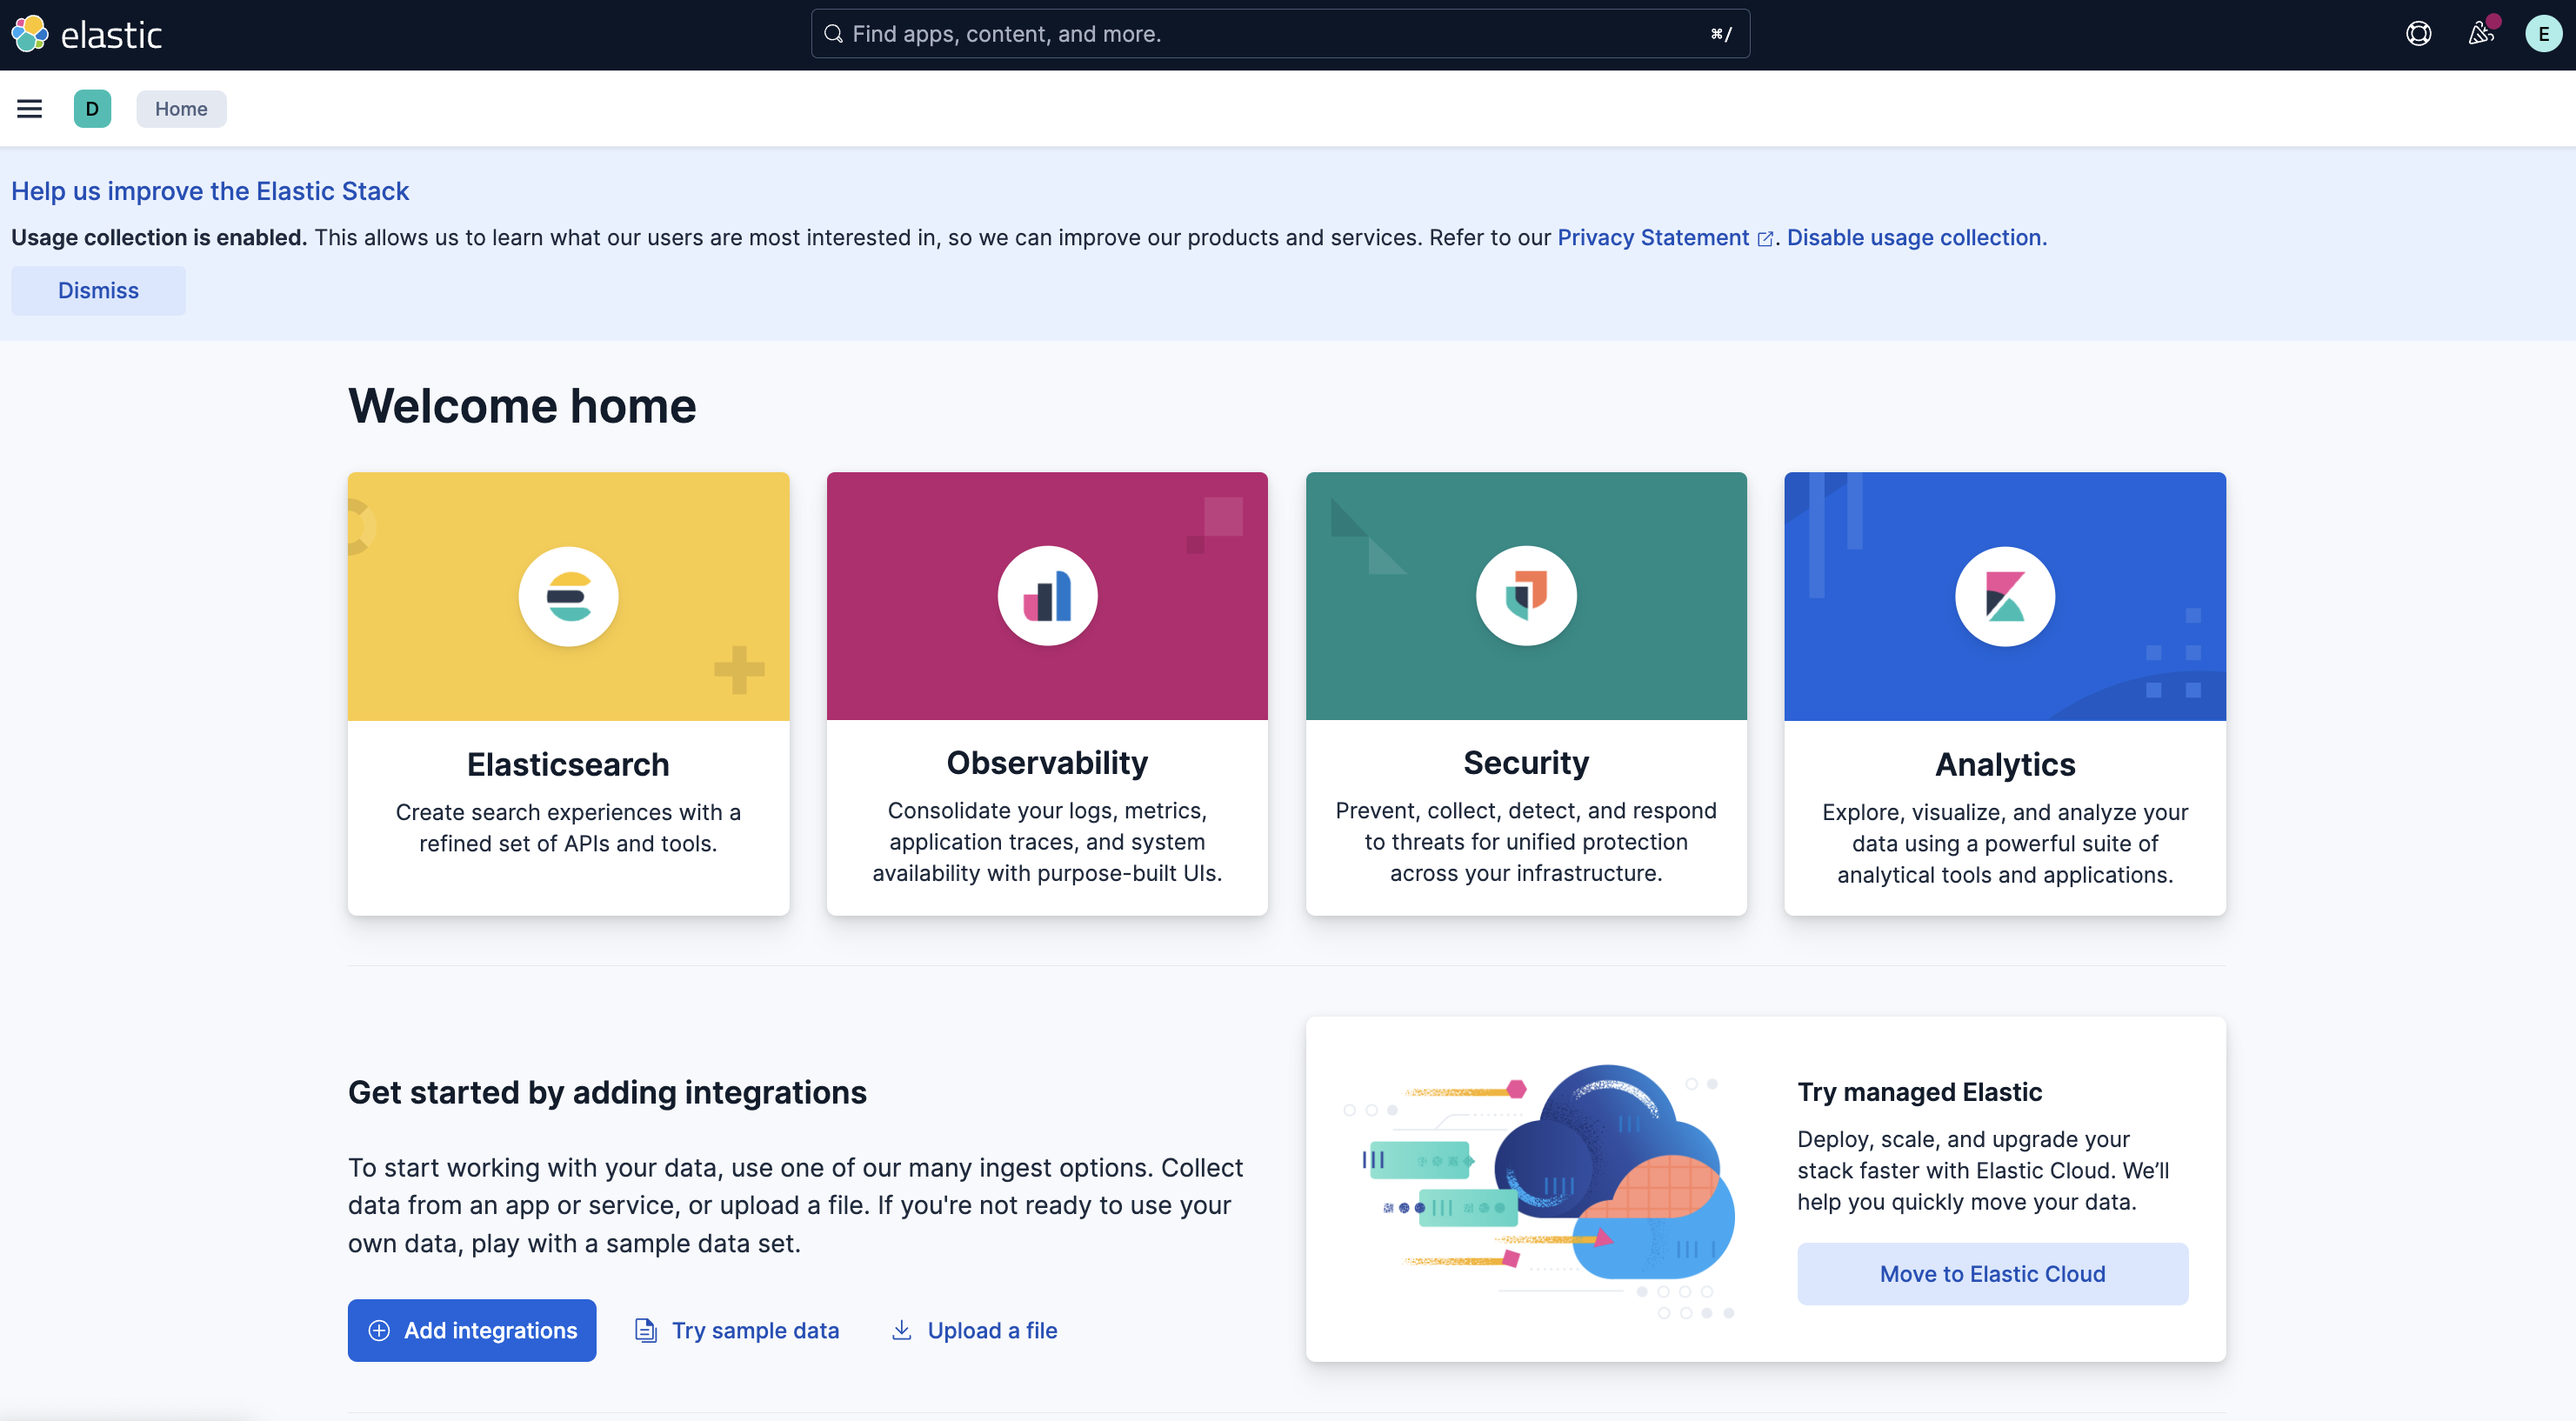Dismiss the usage collection banner
Image resolution: width=2576 pixels, height=1421 pixels.
point(98,290)
